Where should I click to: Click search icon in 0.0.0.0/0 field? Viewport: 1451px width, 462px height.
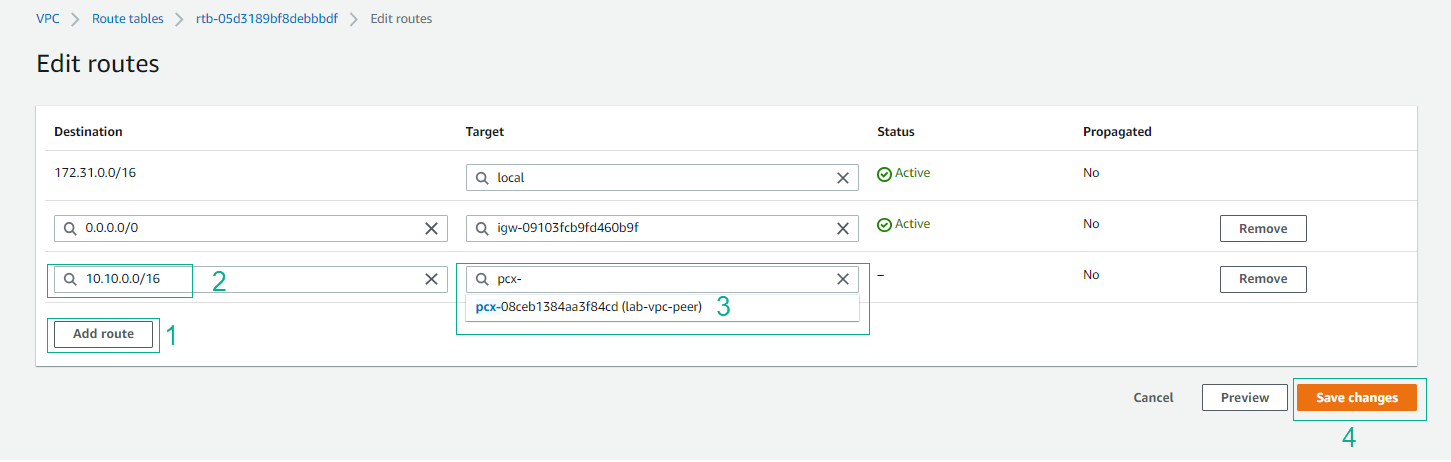[71, 228]
